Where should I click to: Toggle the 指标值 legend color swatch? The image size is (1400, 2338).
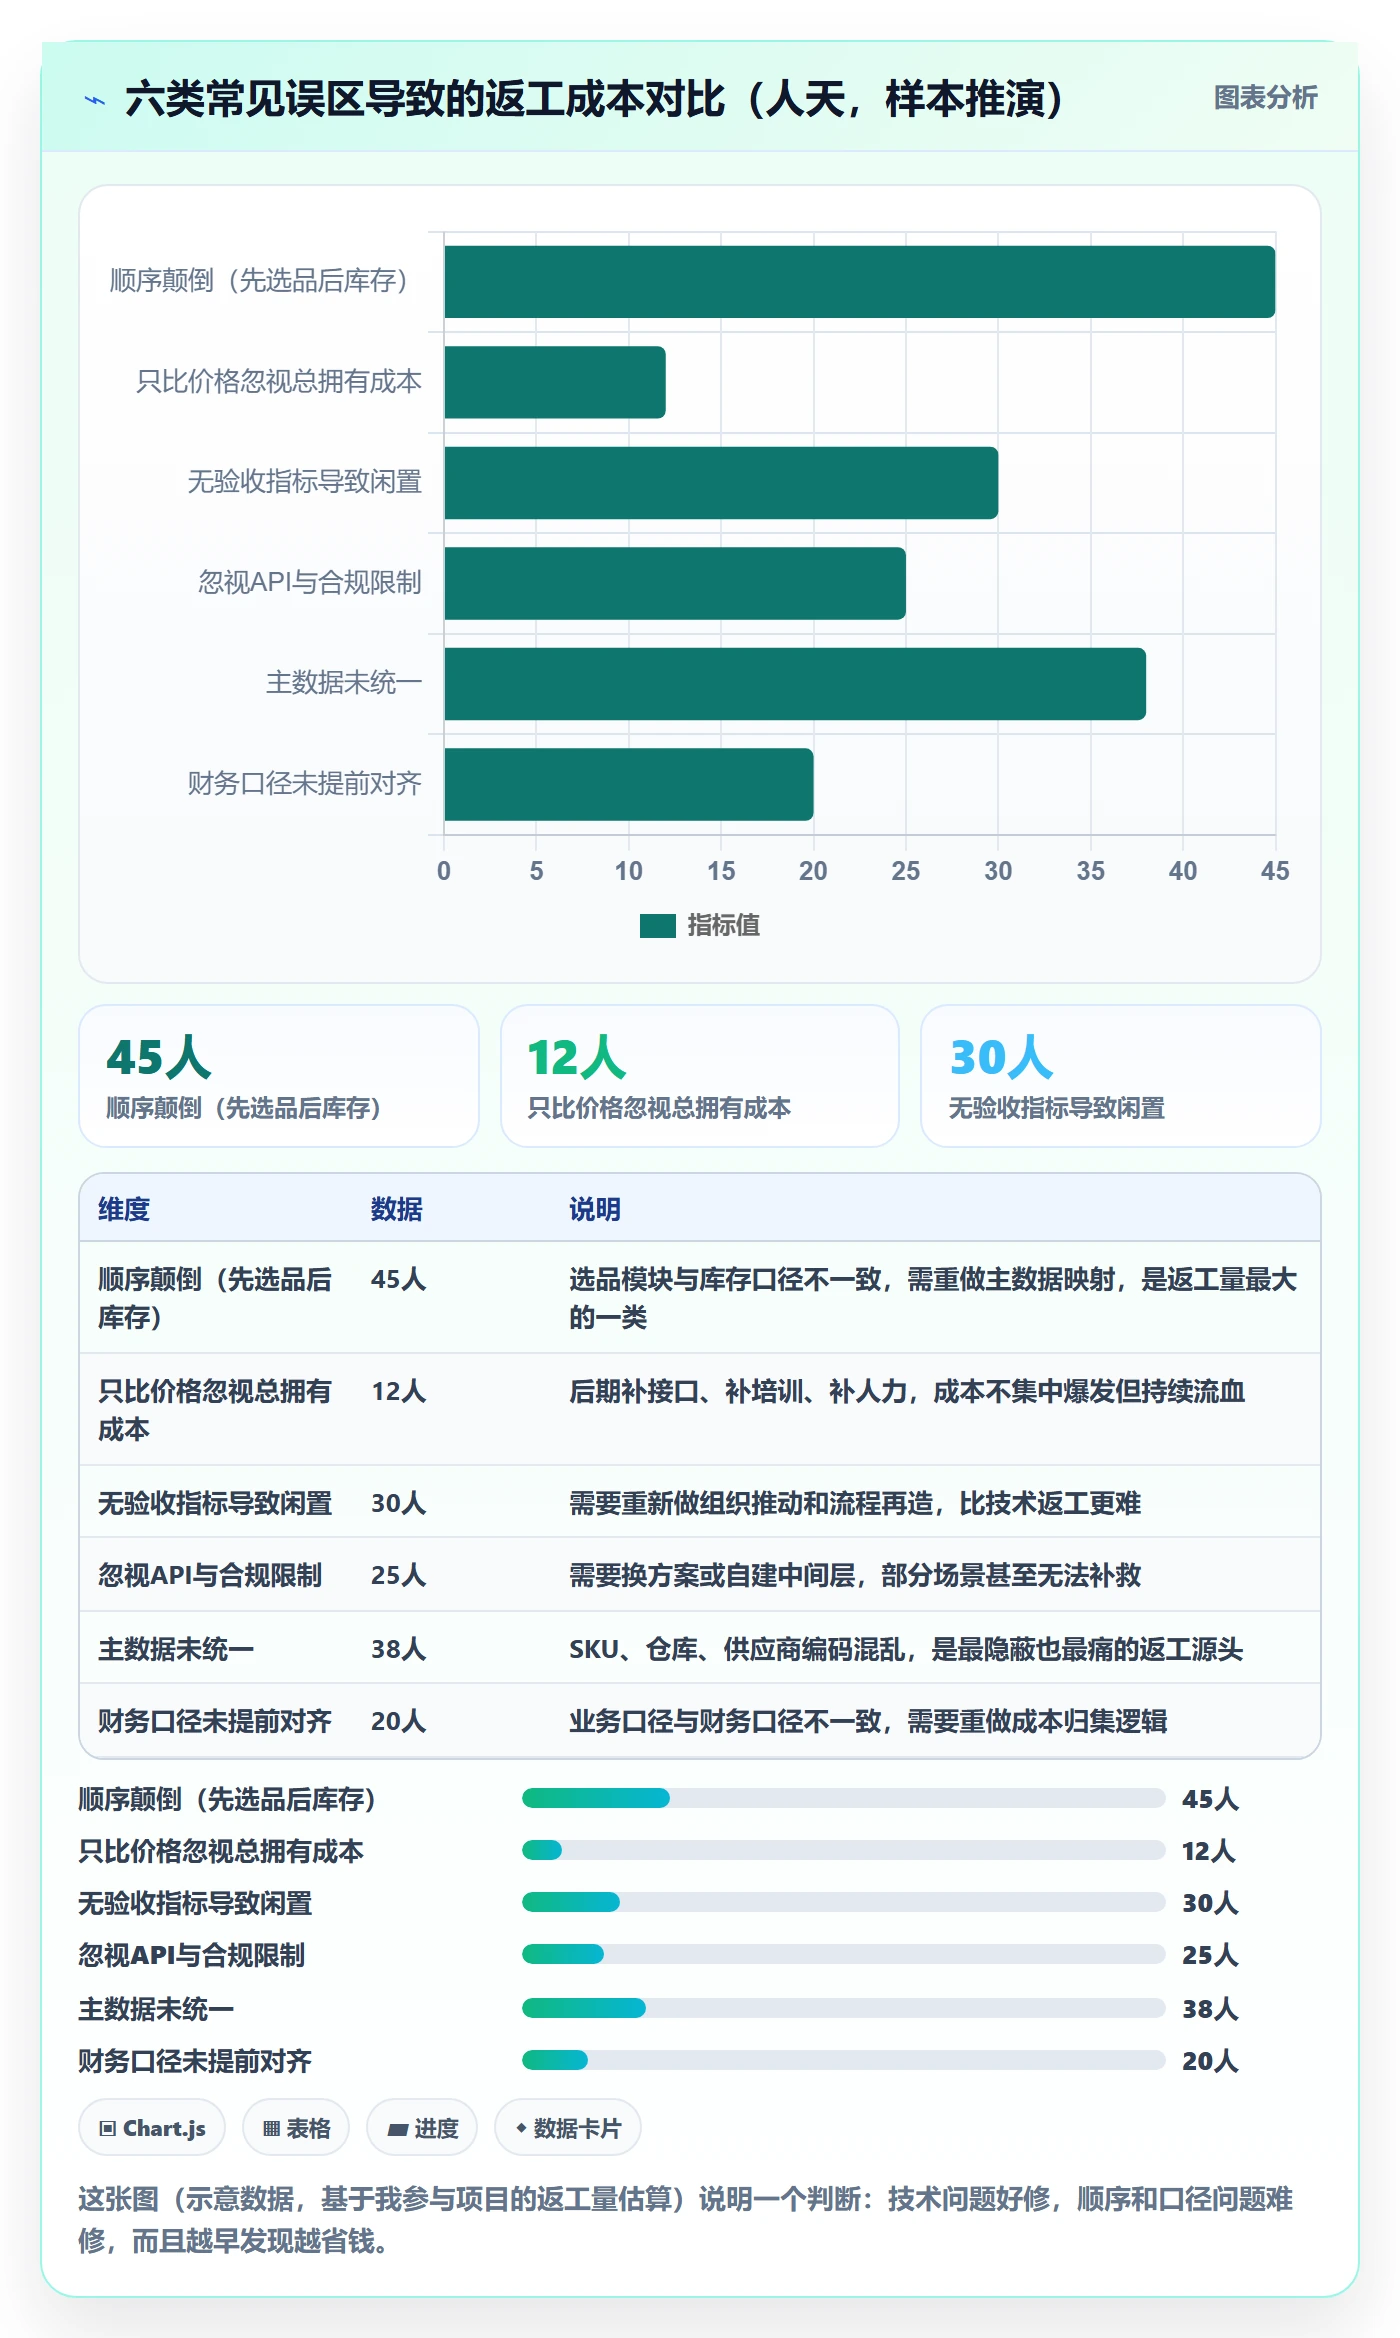[x=657, y=926]
